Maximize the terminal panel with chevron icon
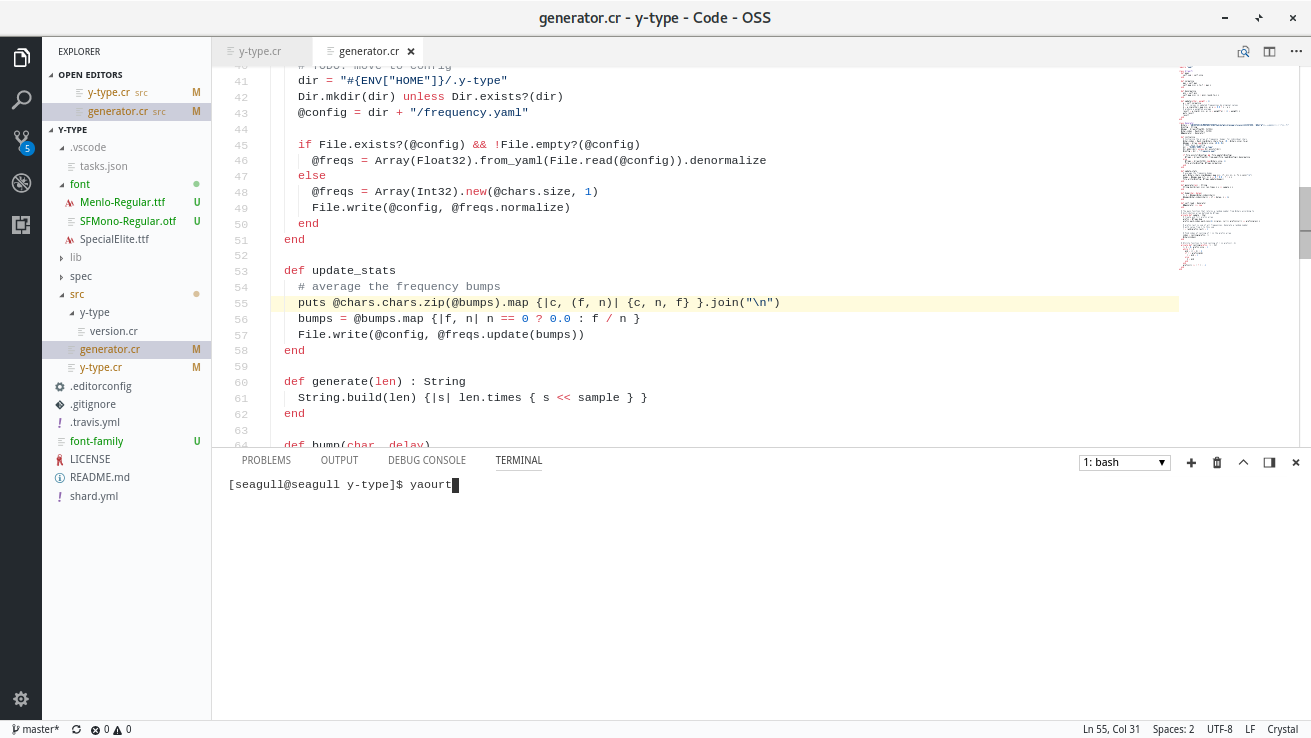Screen dimensions: 1311x738 tap(1243, 462)
